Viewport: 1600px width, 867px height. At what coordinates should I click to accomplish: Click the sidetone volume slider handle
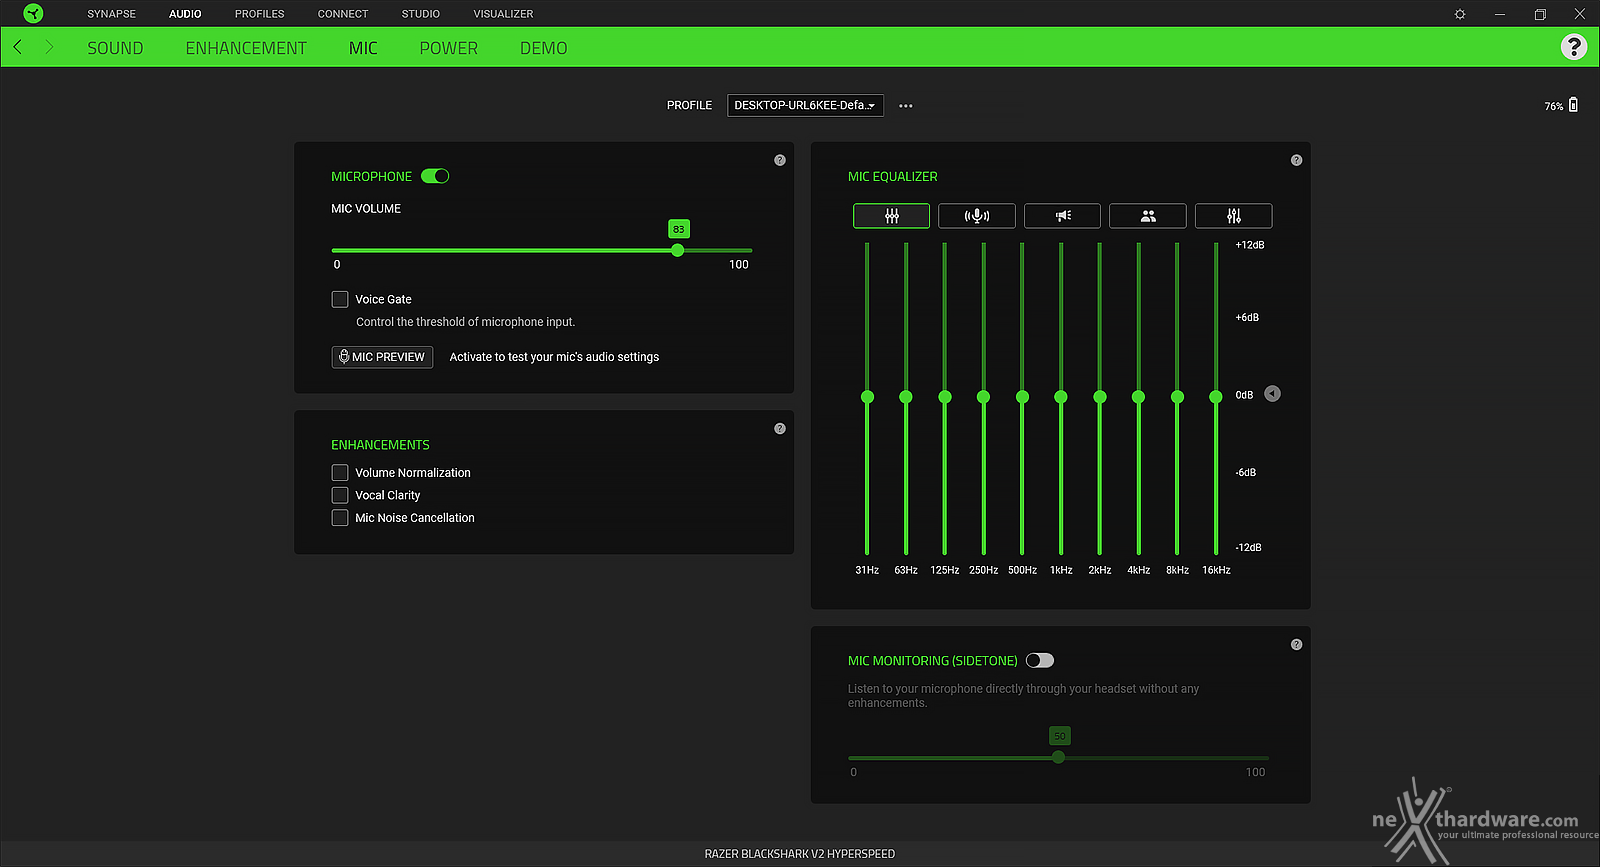tap(1059, 757)
